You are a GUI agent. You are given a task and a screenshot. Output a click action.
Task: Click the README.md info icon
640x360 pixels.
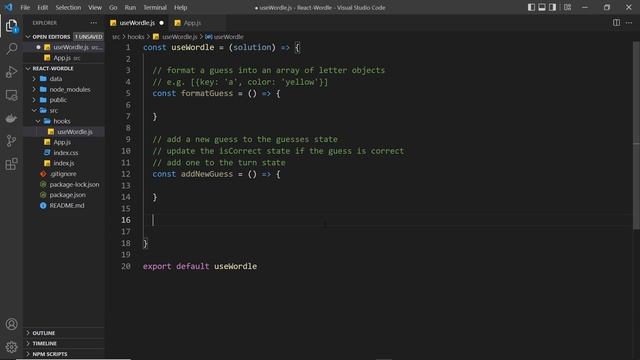coord(43,205)
